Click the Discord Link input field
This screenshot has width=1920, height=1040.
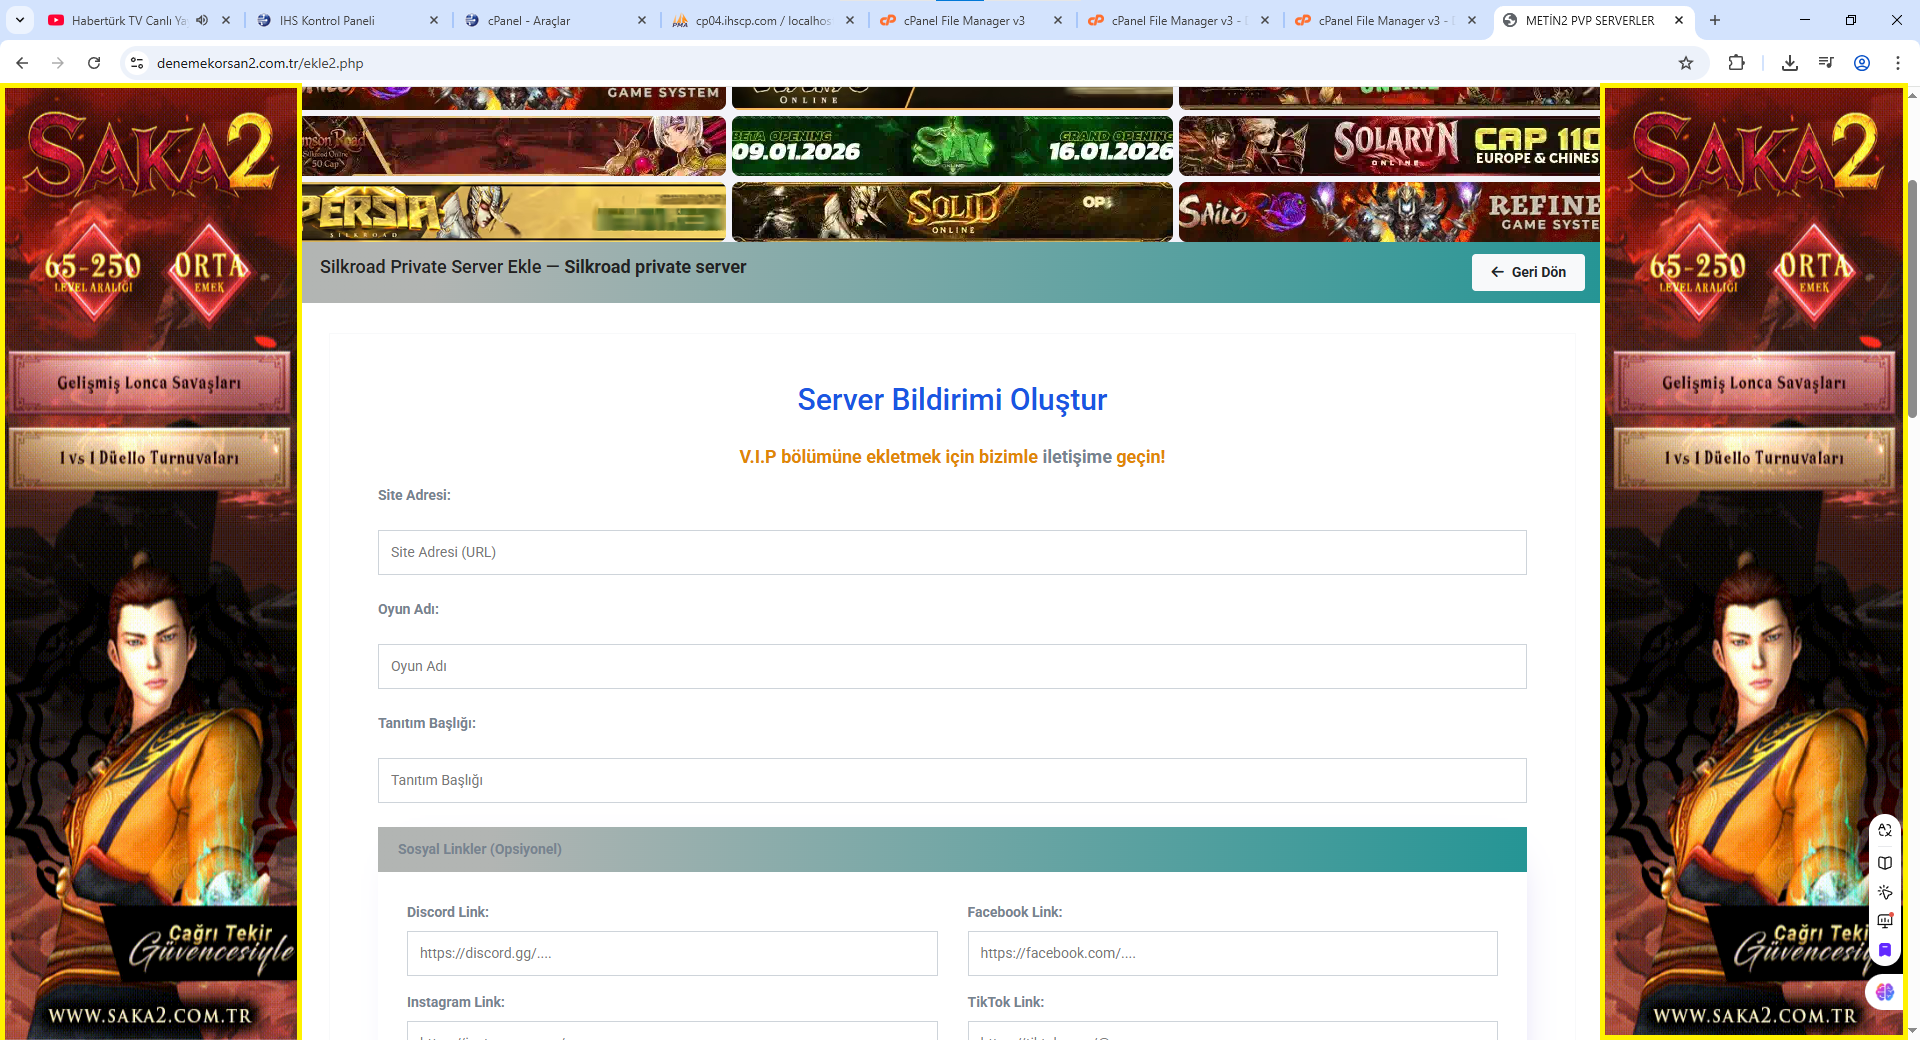click(x=671, y=953)
